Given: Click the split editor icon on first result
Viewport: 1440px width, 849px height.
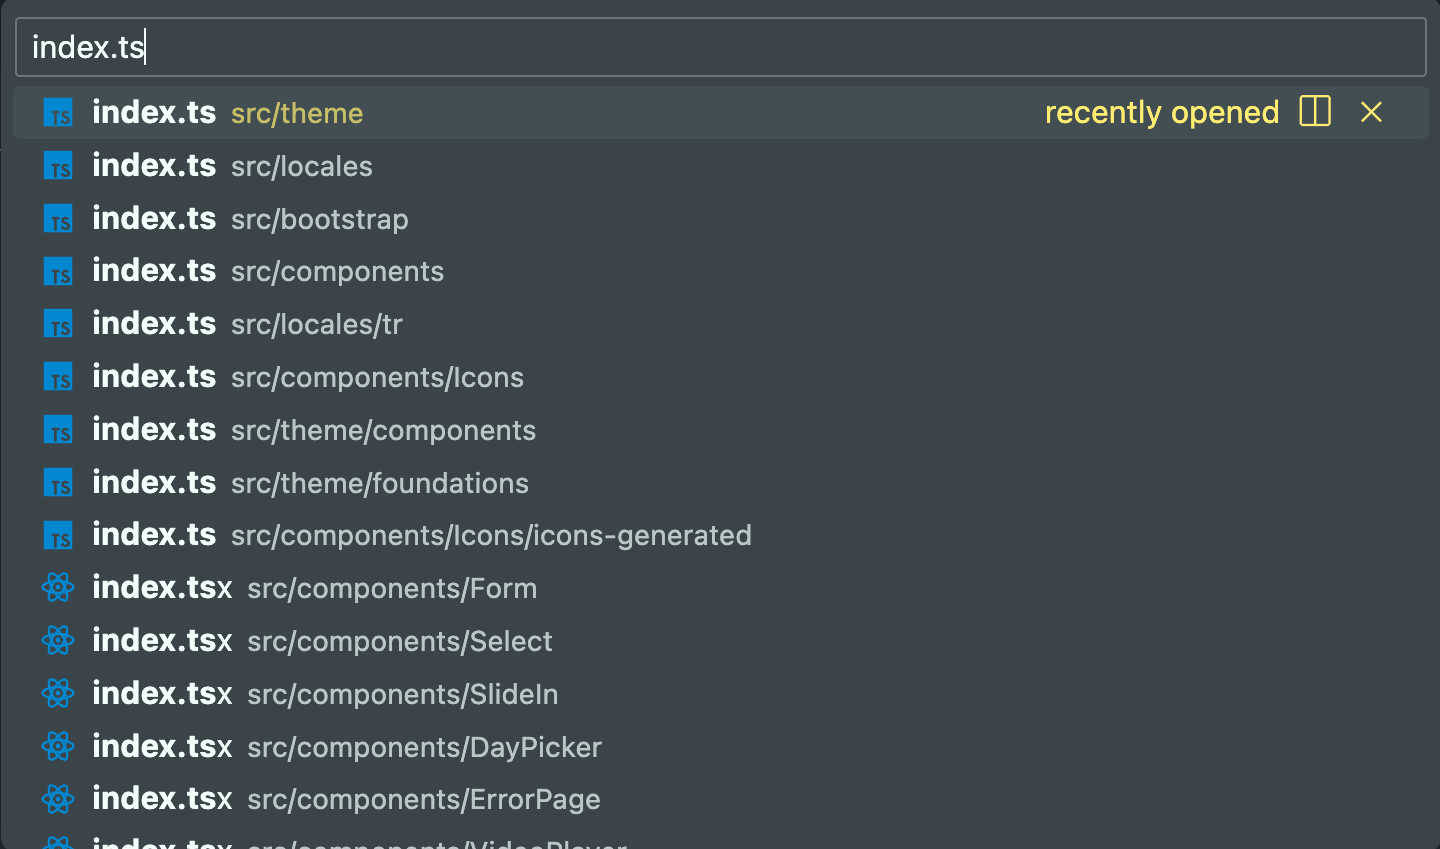Looking at the screenshot, I should pyautogui.click(x=1315, y=112).
